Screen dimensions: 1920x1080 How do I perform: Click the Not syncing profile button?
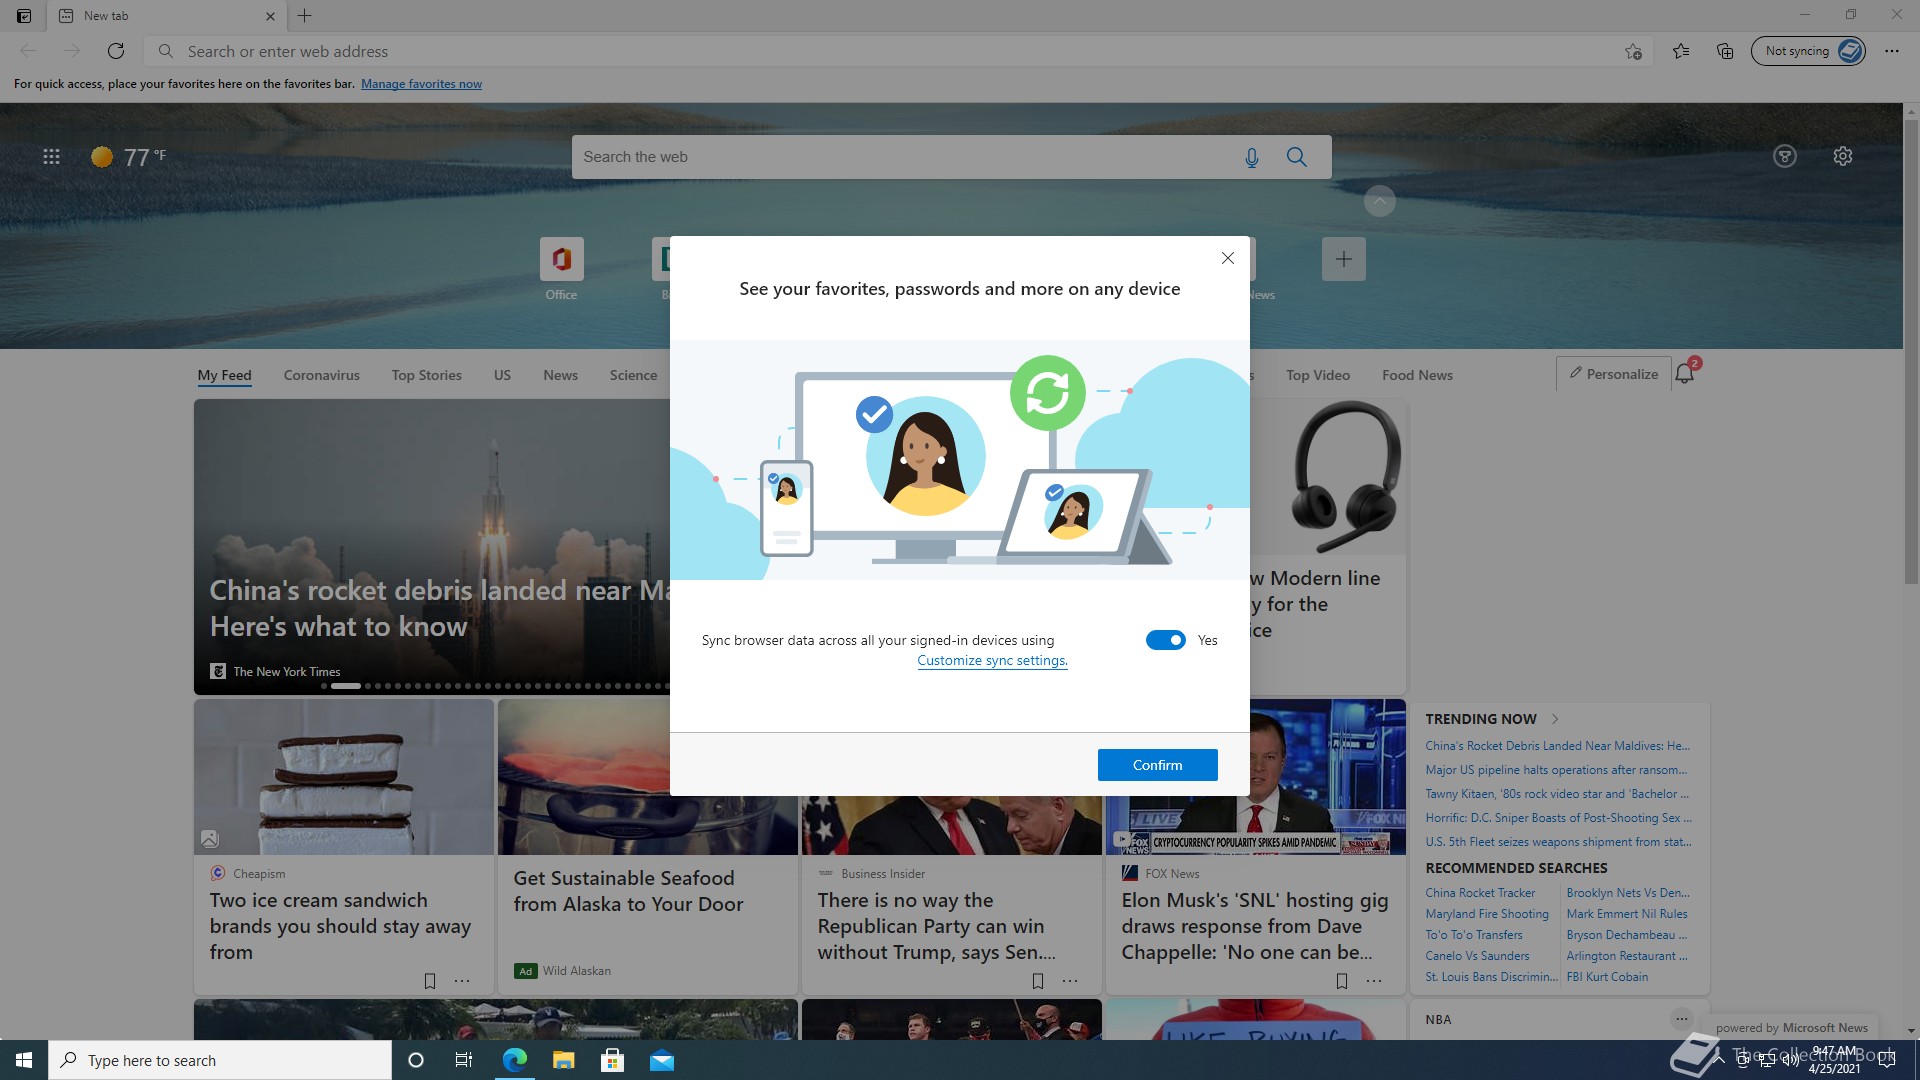1807,51
